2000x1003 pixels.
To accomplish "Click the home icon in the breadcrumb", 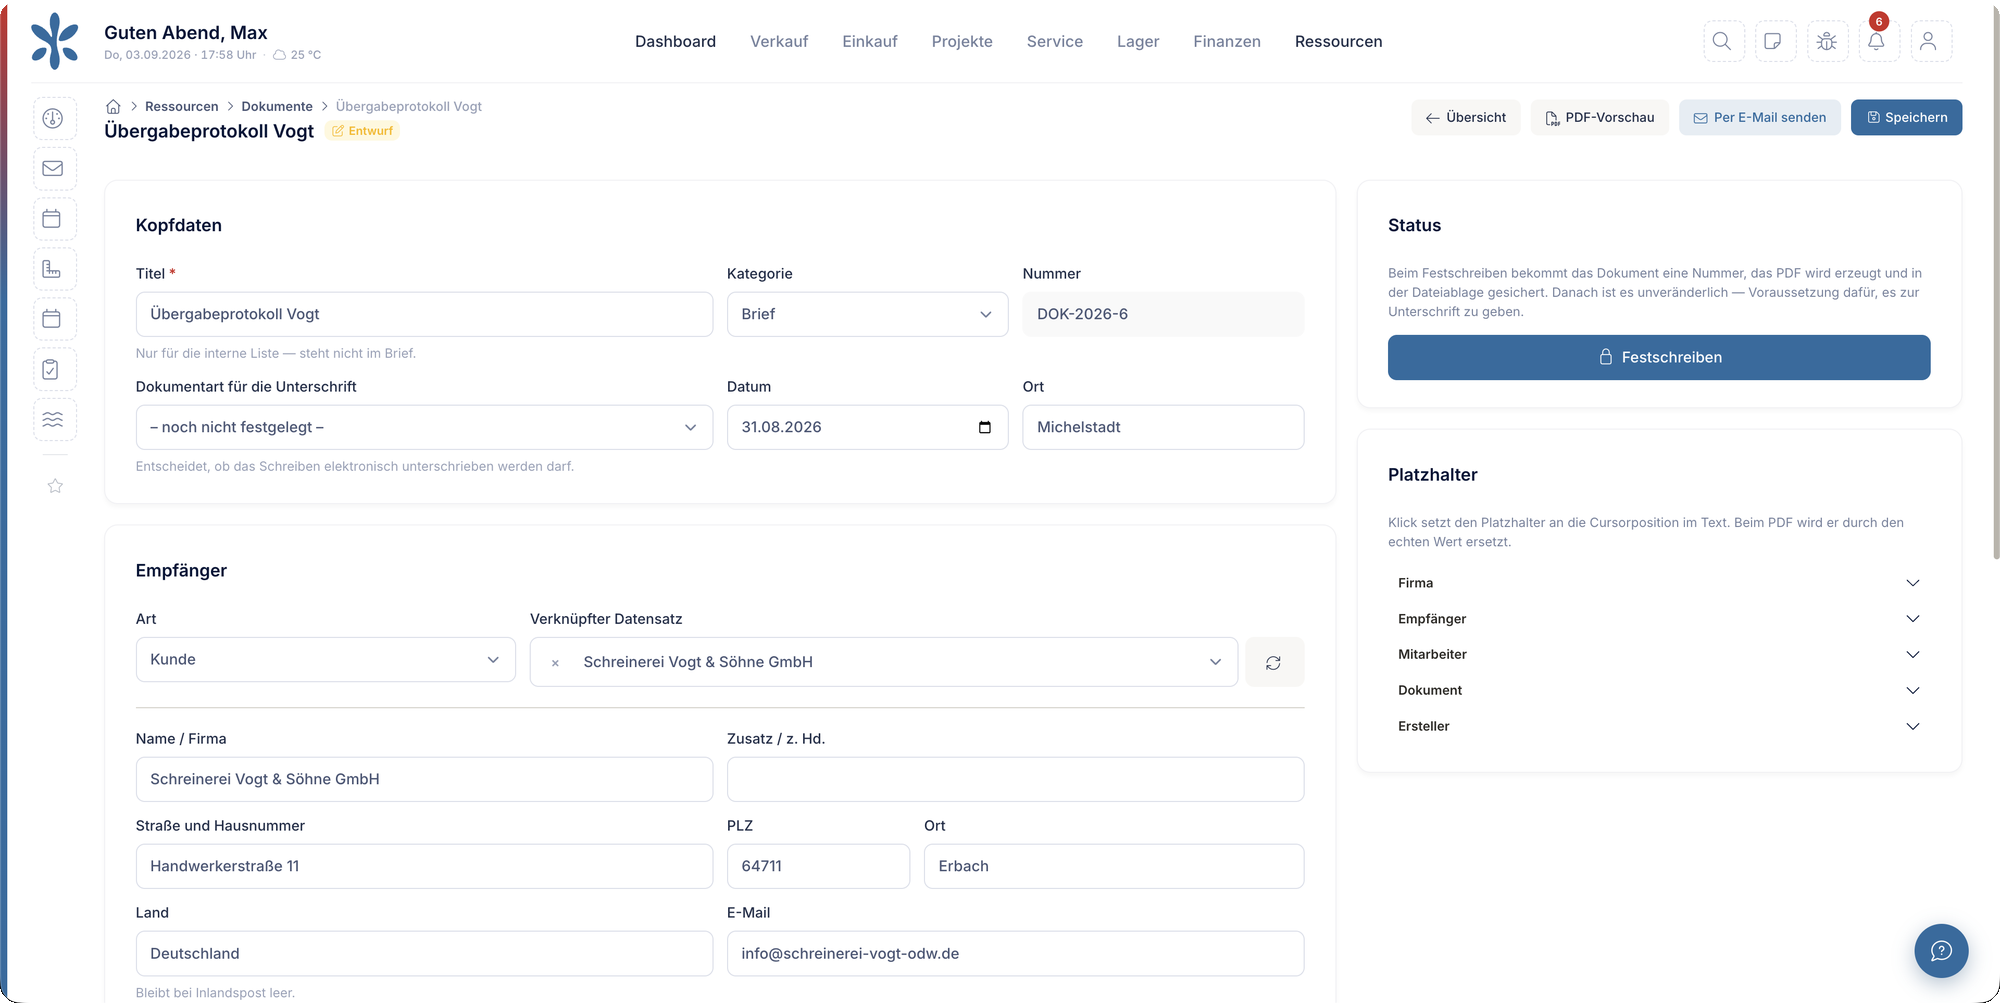I will click(113, 106).
